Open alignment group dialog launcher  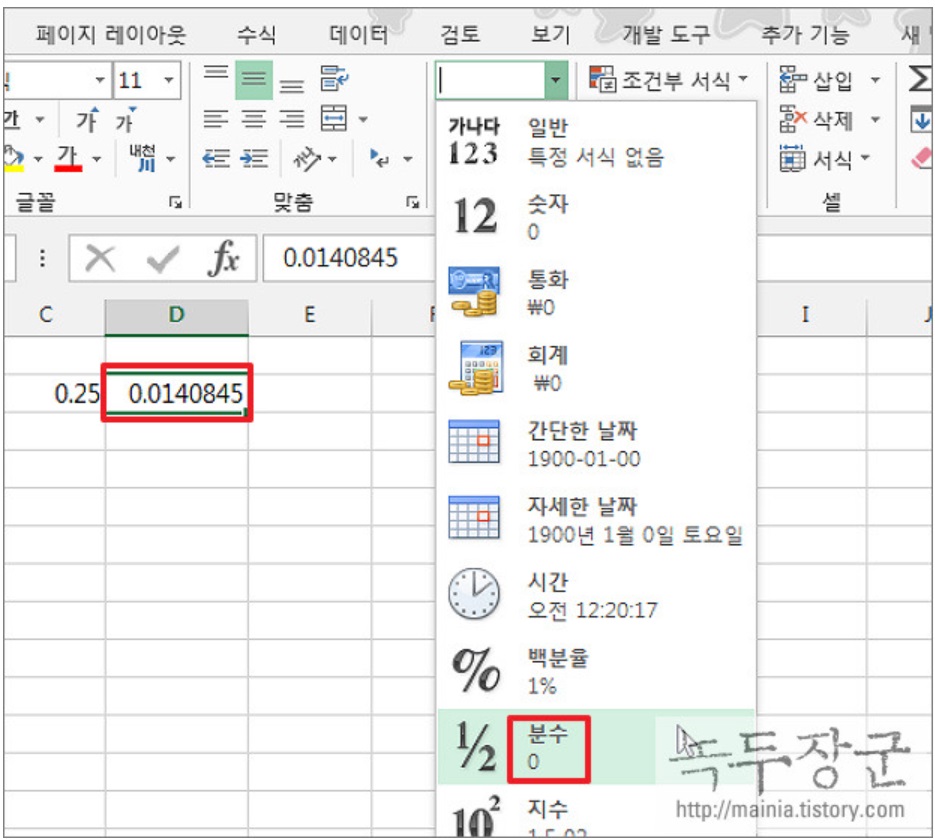pos(413,203)
